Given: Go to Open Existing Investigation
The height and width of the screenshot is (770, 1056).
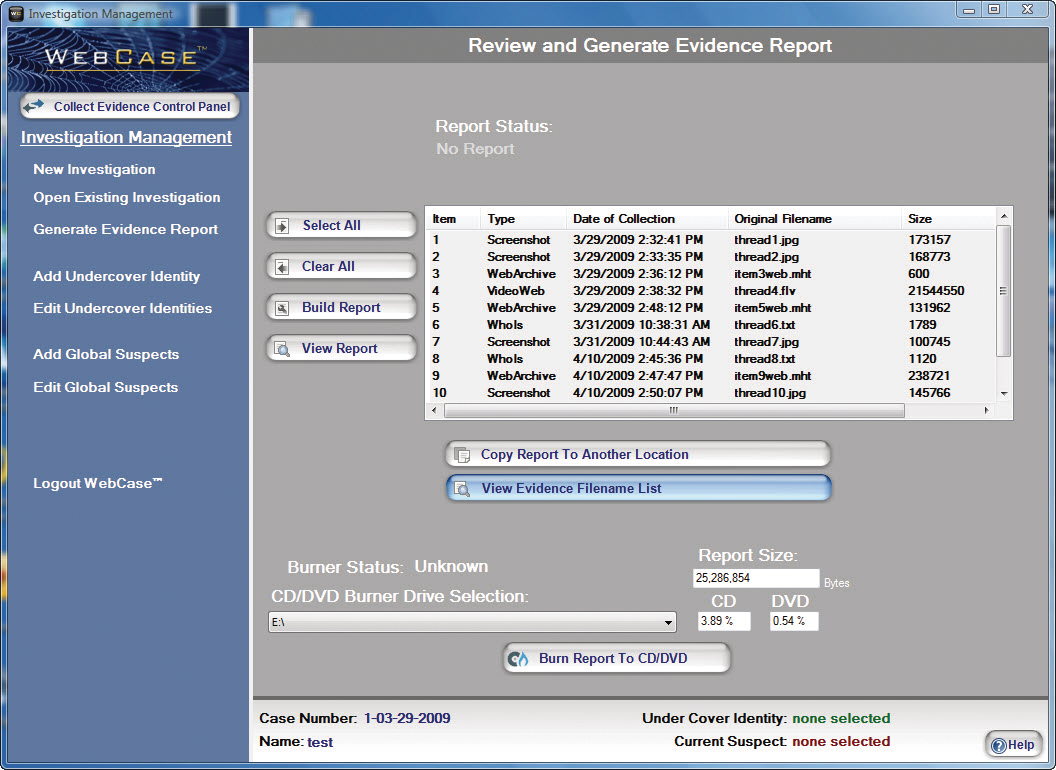Looking at the screenshot, I should point(126,198).
